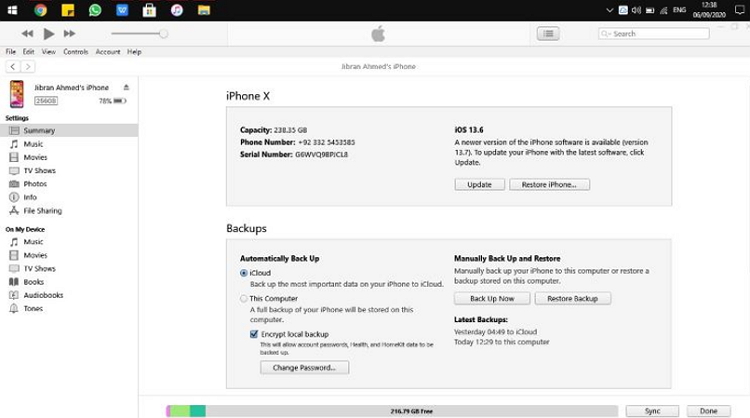Show hidden system tray icons
The width and height of the screenshot is (750, 418).
point(609,10)
